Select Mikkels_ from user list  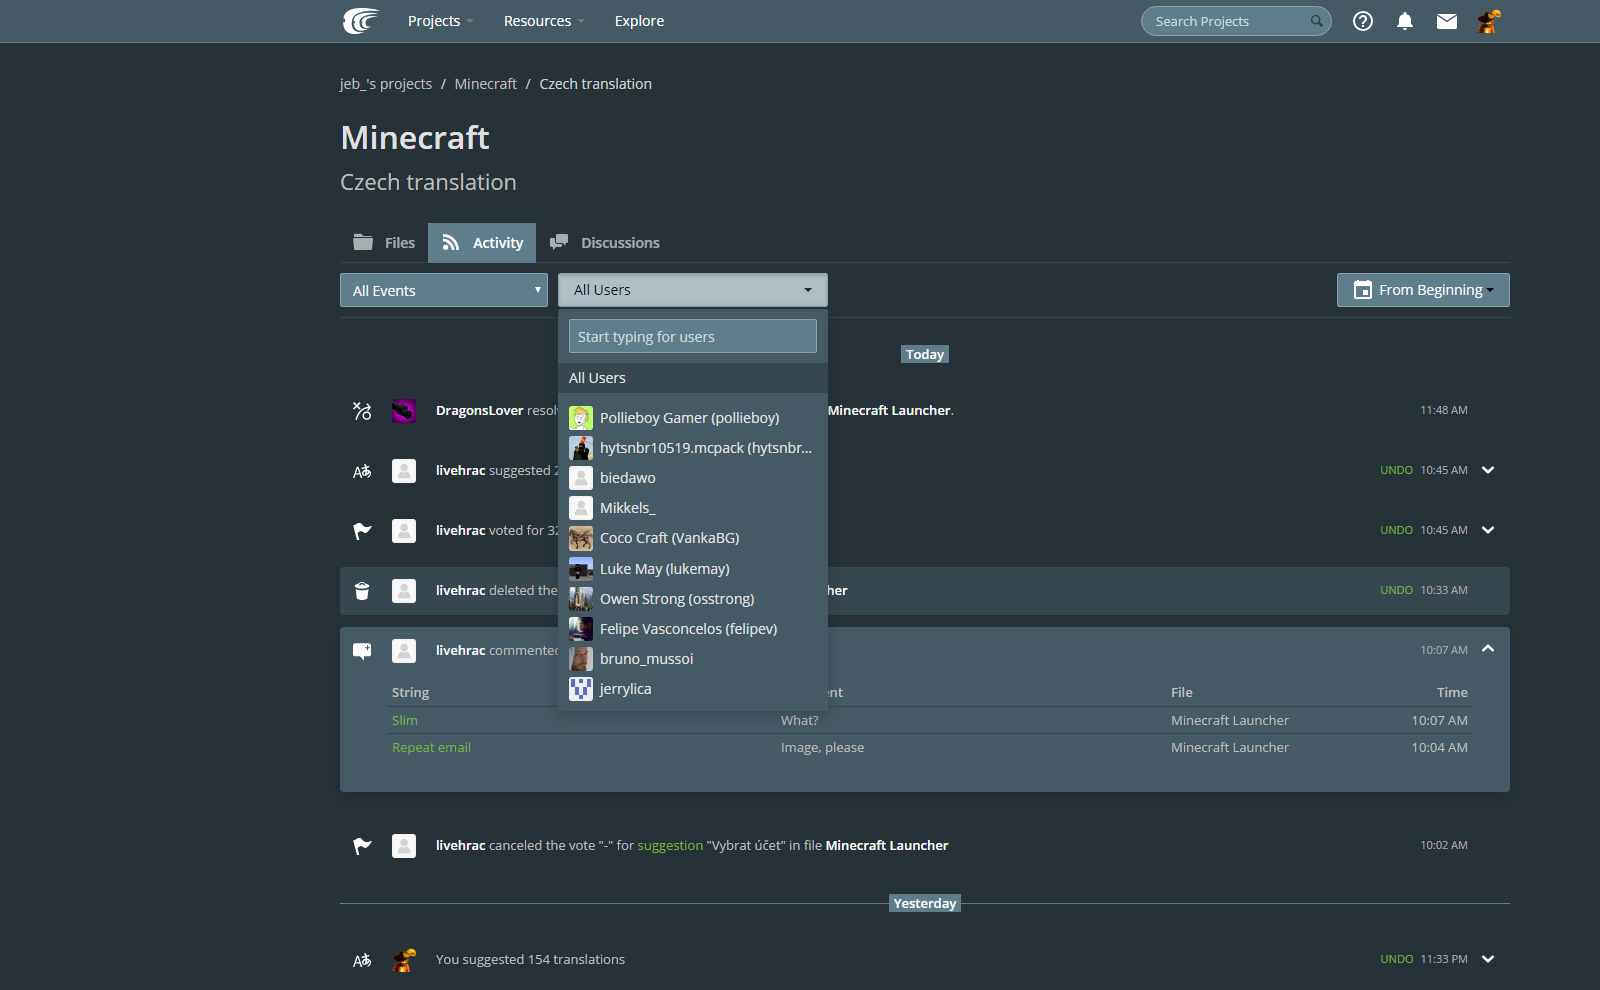(693, 508)
